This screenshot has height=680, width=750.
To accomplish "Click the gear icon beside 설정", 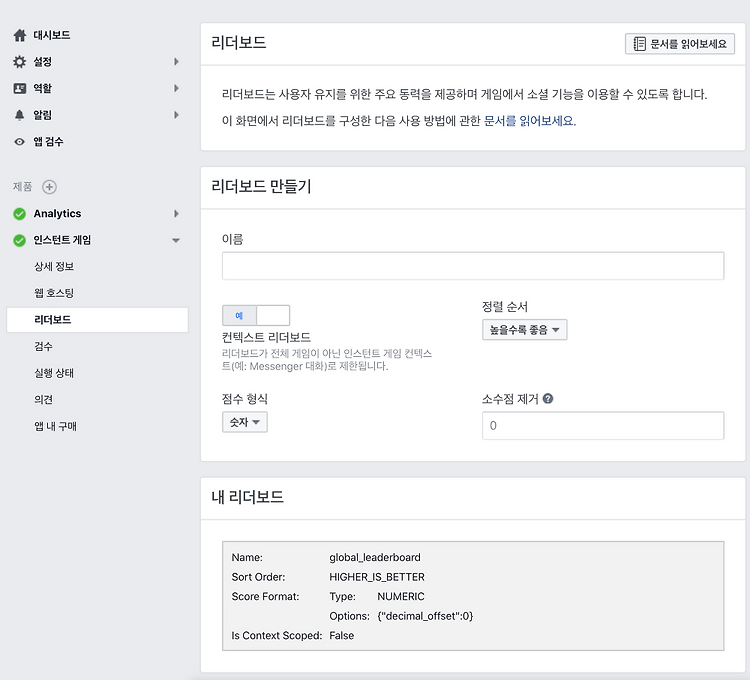I will point(20,62).
